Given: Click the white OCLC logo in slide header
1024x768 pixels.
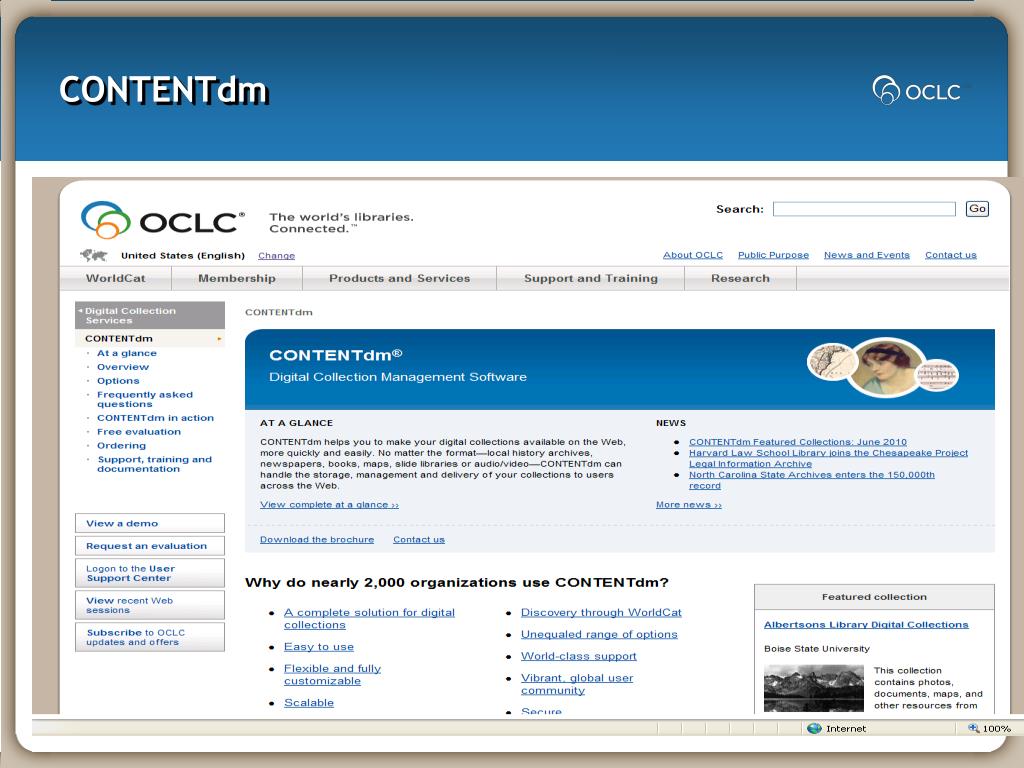Looking at the screenshot, I should click(x=916, y=91).
